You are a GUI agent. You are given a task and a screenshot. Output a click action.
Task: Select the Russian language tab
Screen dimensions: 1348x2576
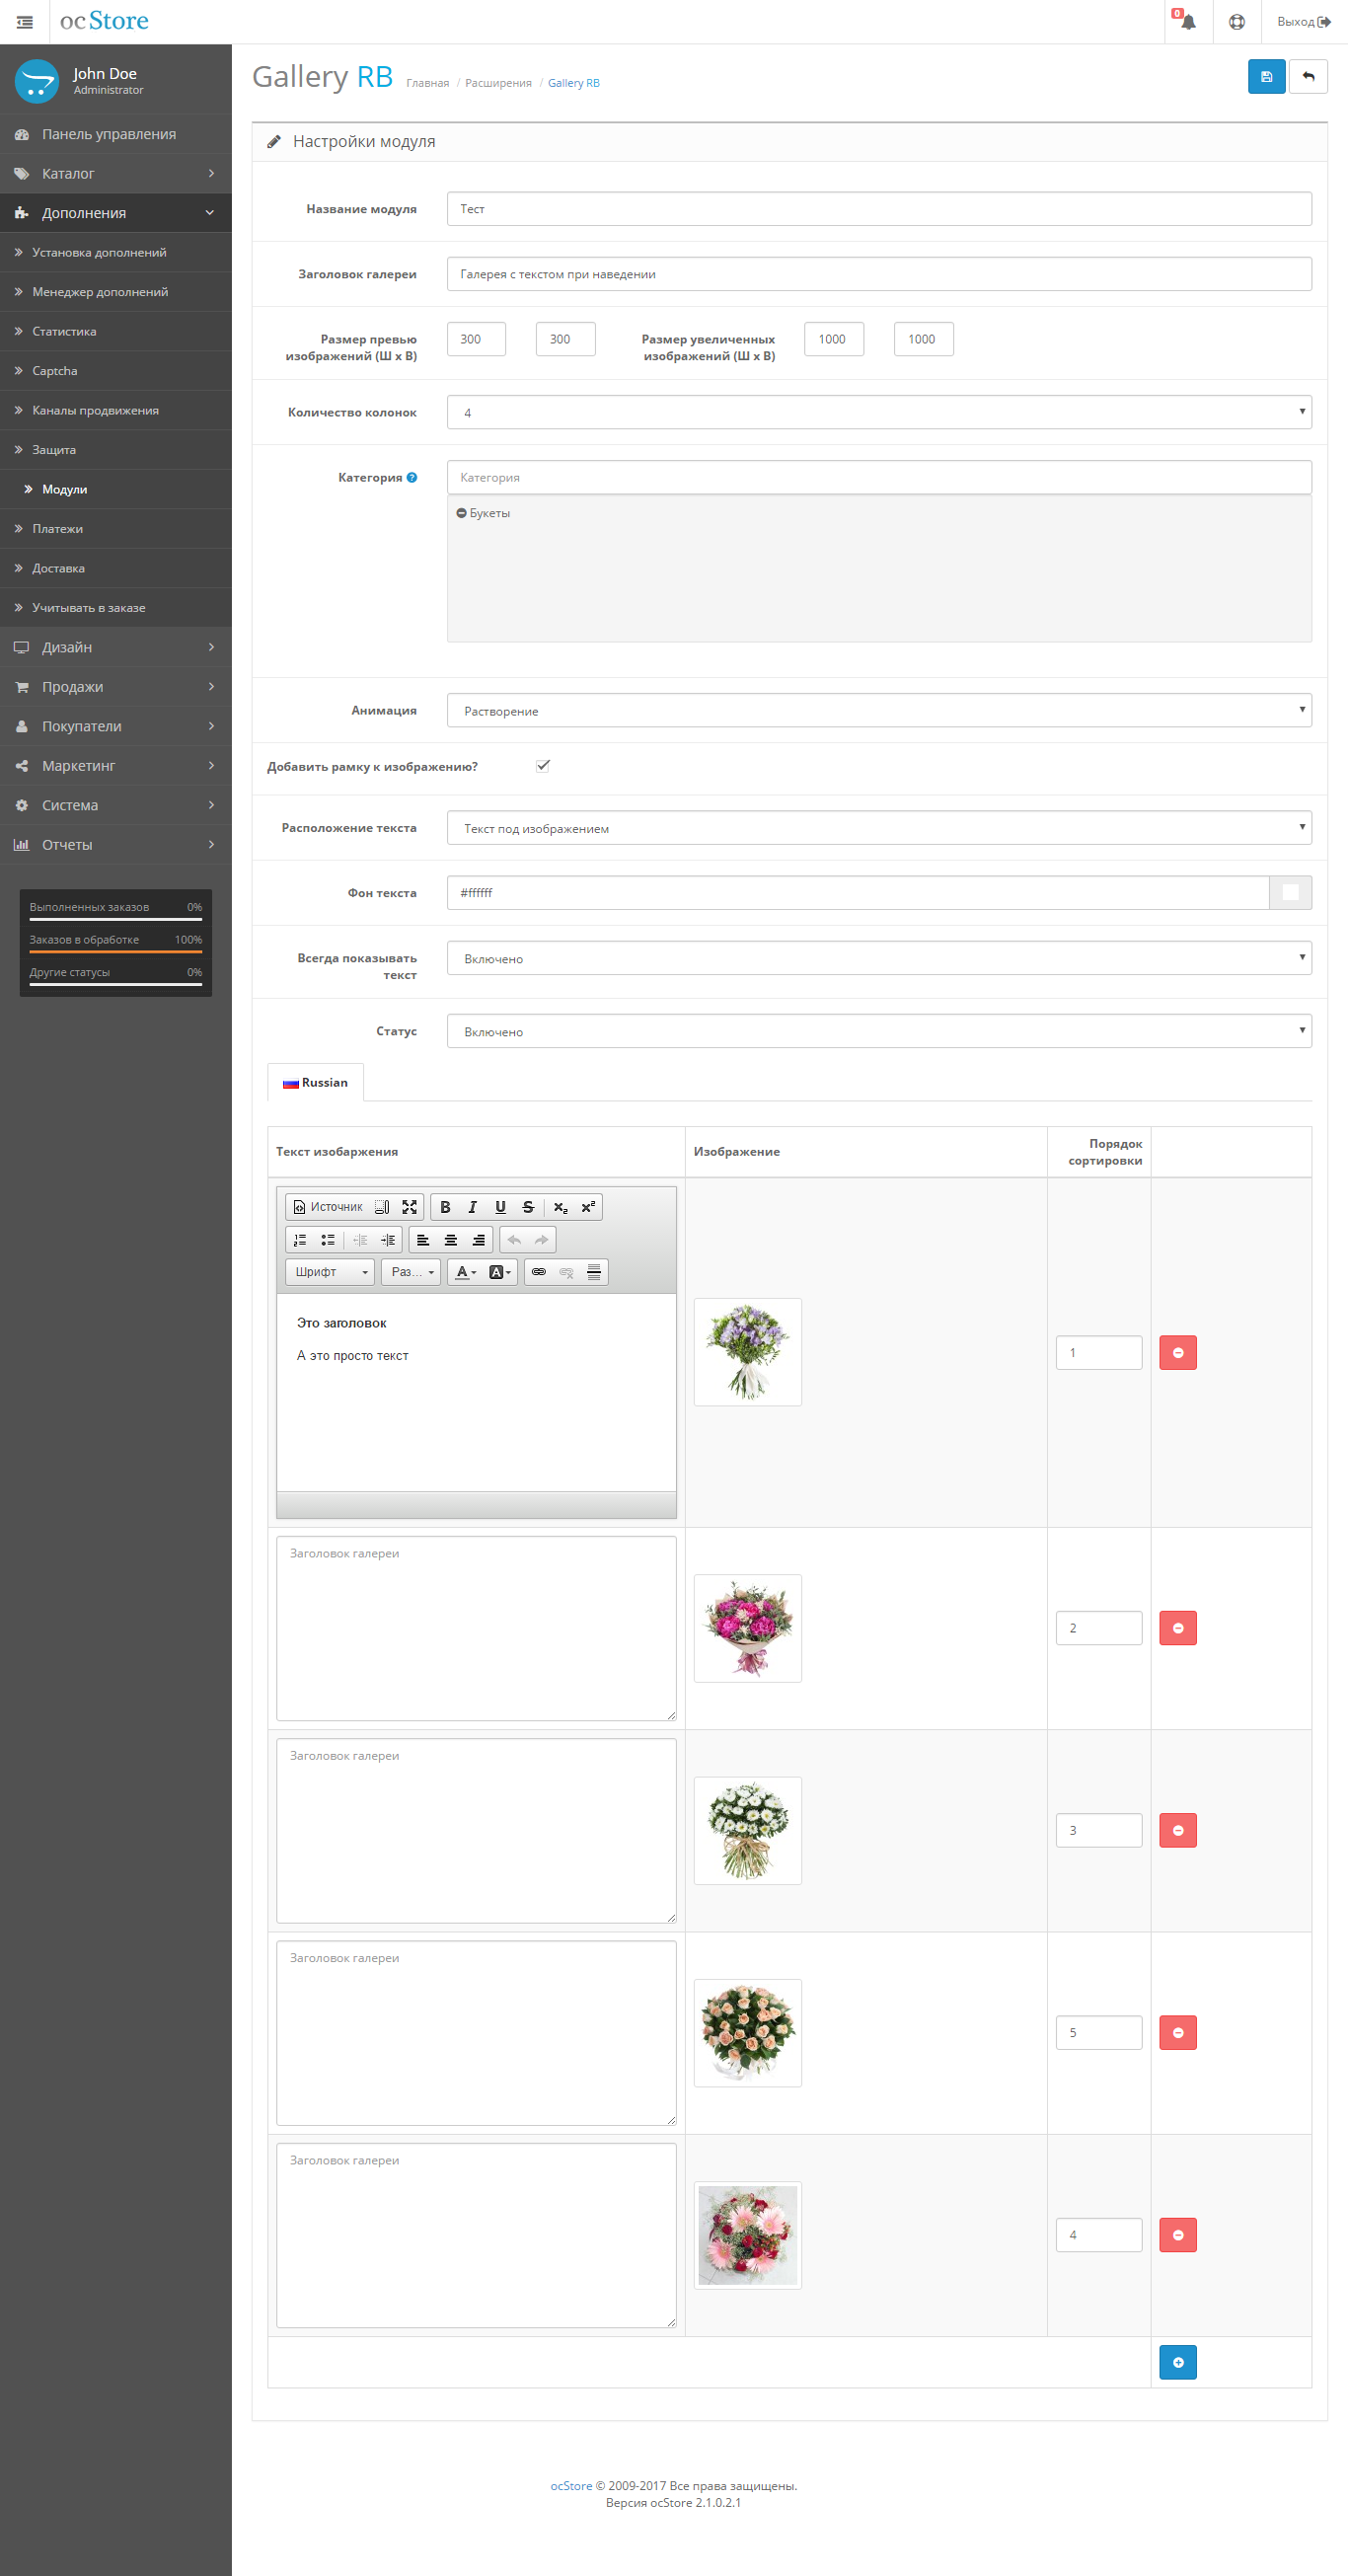point(315,1083)
